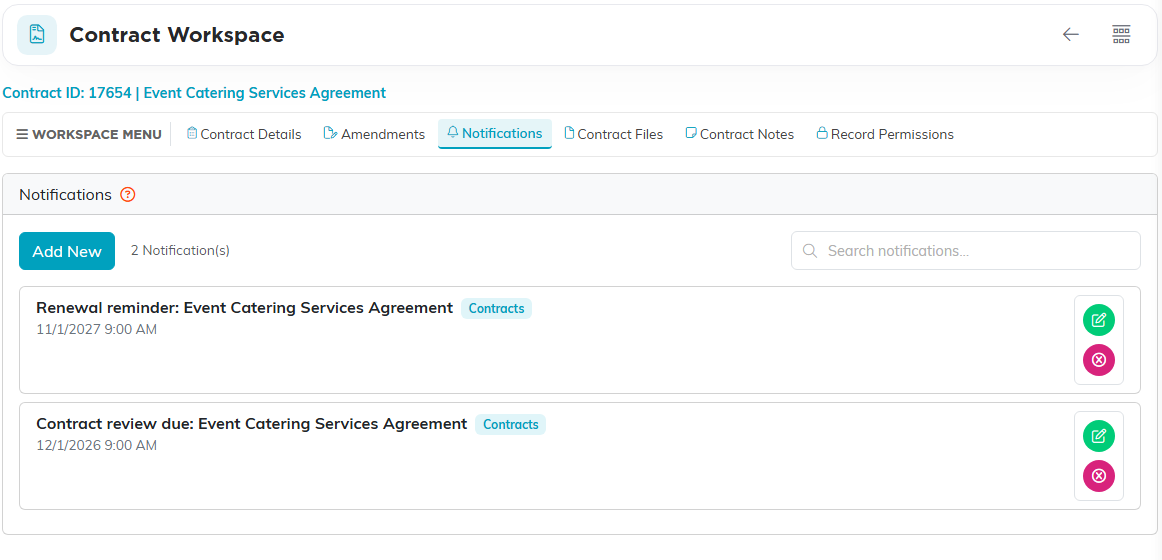Click the Contract Workspace document icon
This screenshot has width=1162, height=560.
pyautogui.click(x=37, y=35)
